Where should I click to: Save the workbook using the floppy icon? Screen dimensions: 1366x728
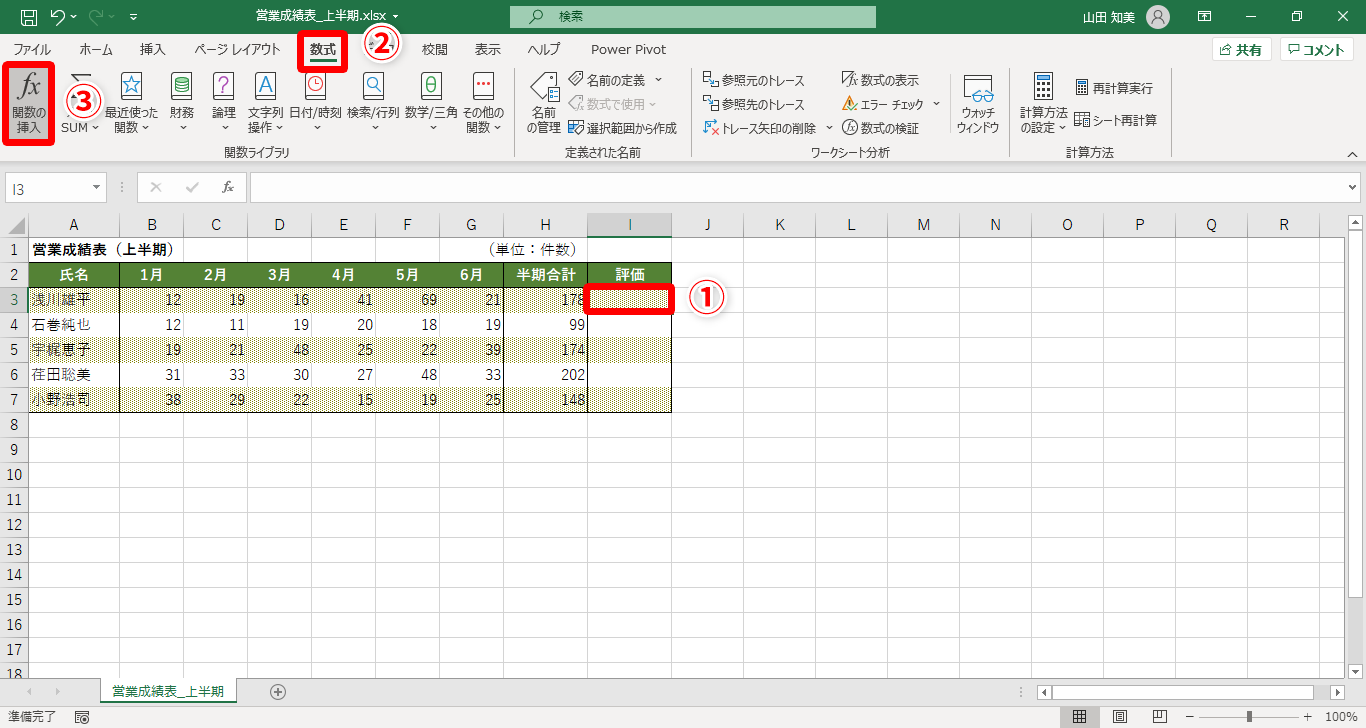click(x=28, y=17)
